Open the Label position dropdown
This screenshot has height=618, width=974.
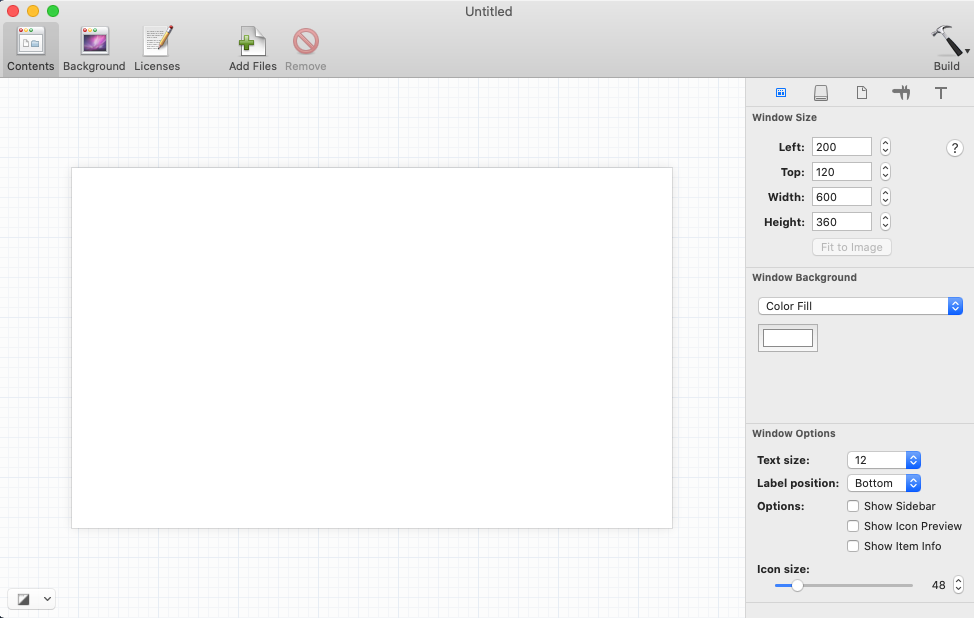883,483
